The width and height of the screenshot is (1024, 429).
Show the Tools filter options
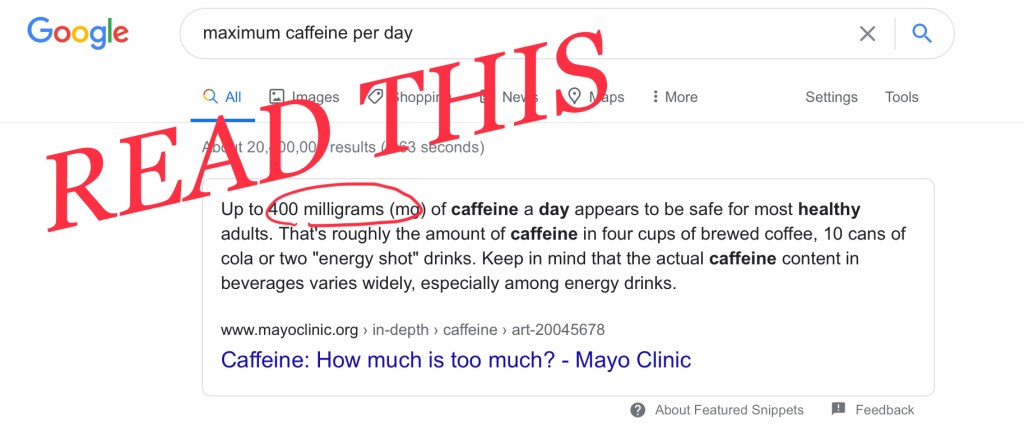click(901, 97)
